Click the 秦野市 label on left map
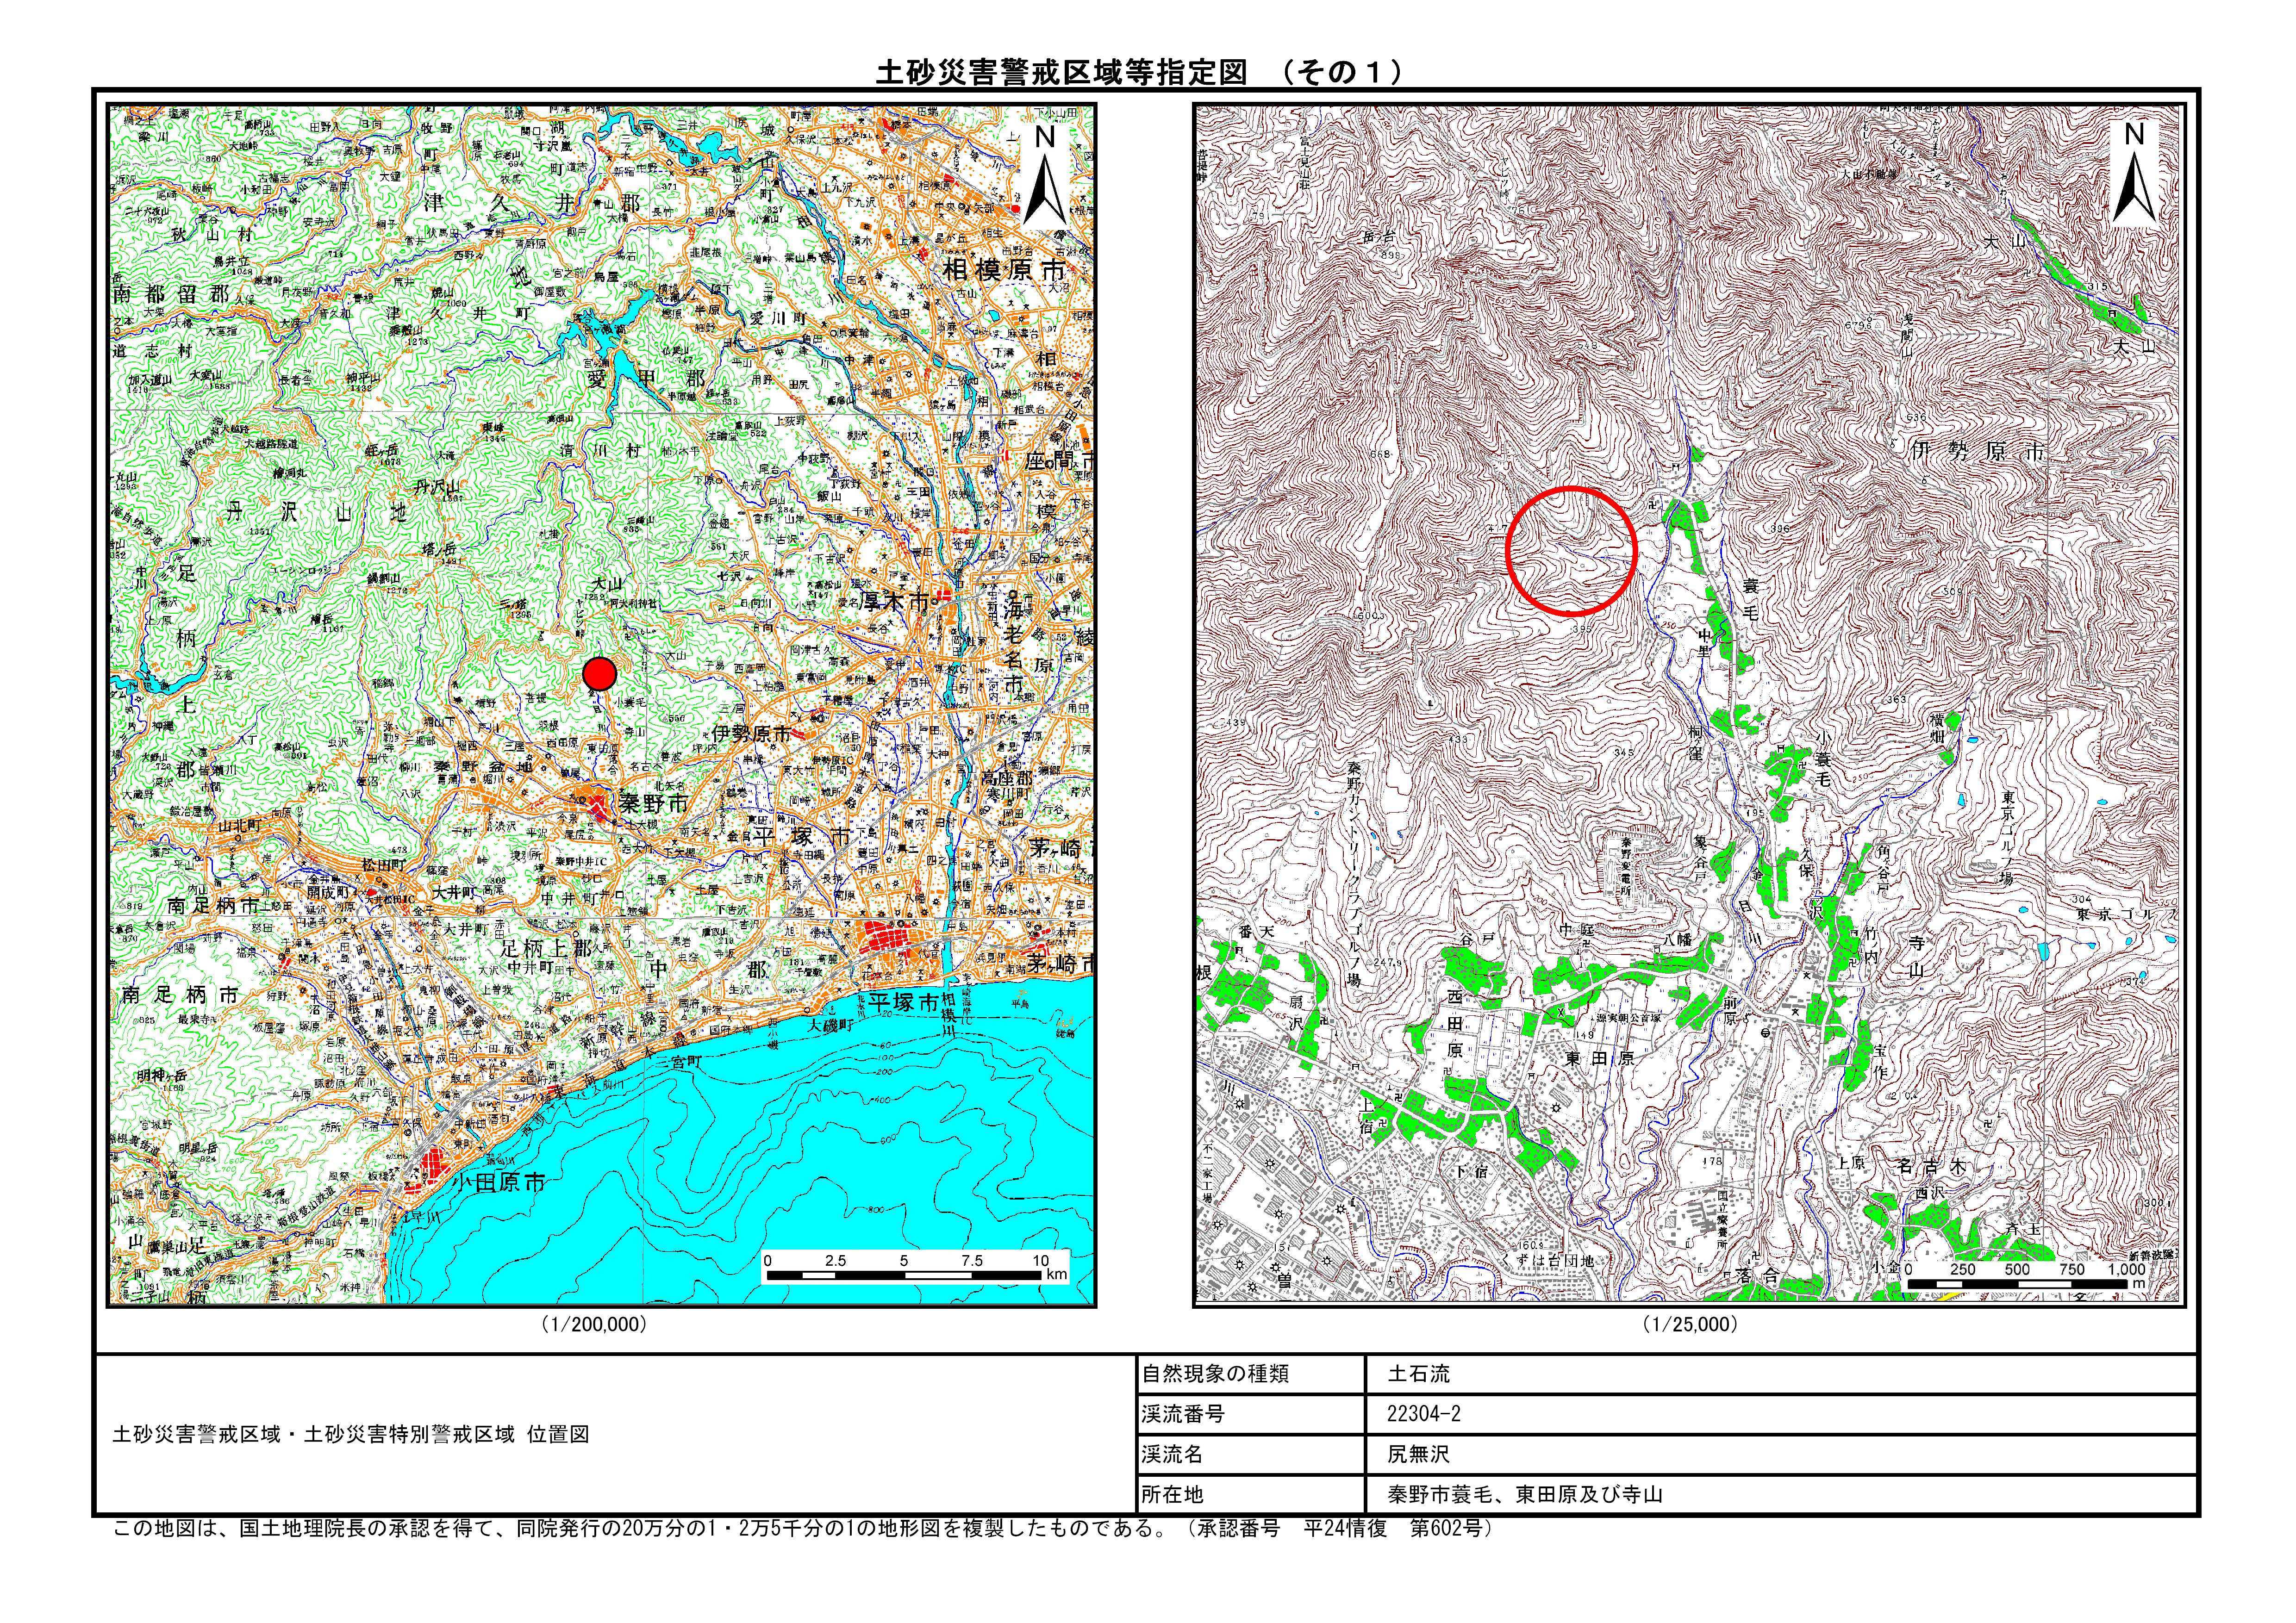This screenshot has height=1623, width=2296. (653, 803)
